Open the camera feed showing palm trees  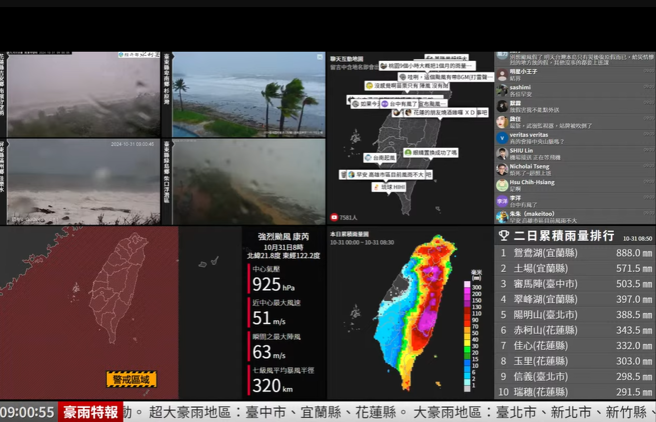[x=249, y=95]
